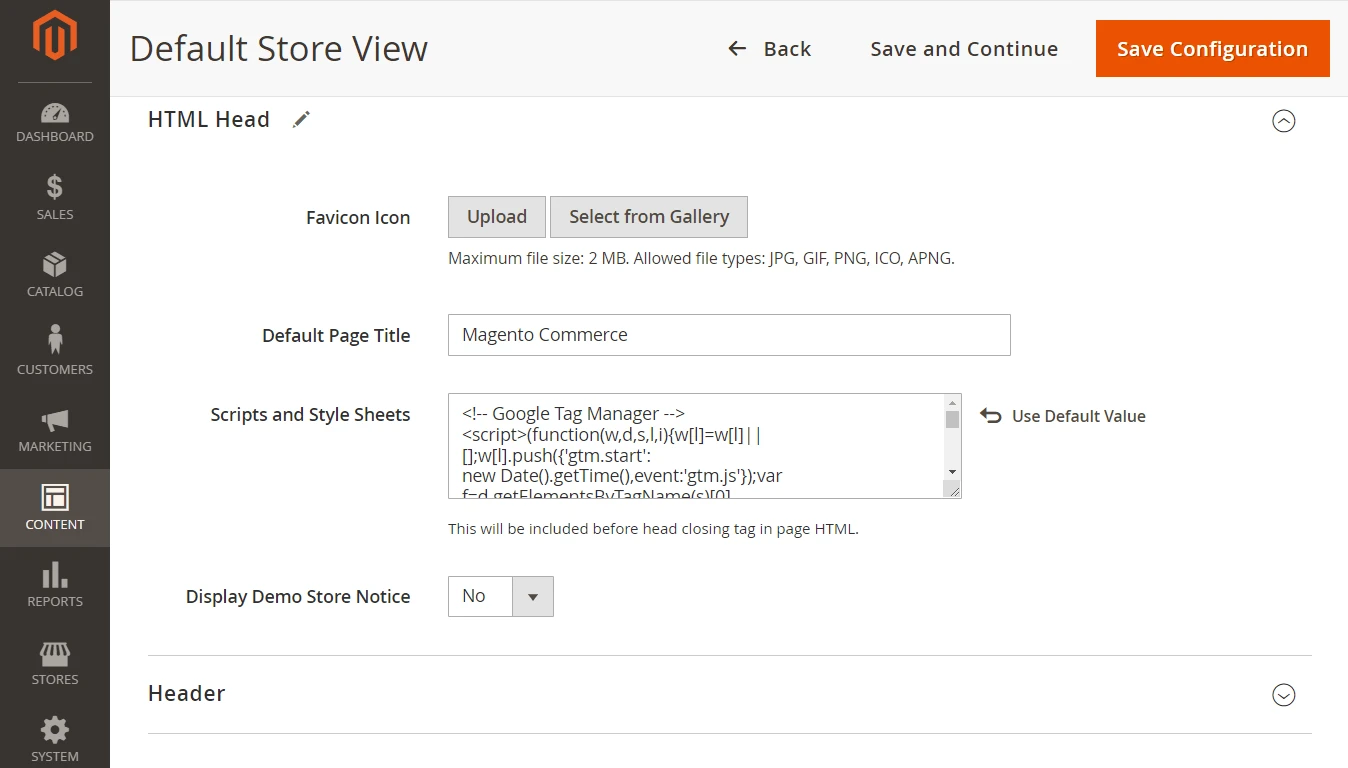Image resolution: width=1348 pixels, height=768 pixels.
Task: Click the pencil edit icon beside HTML Head
Action: (x=301, y=120)
